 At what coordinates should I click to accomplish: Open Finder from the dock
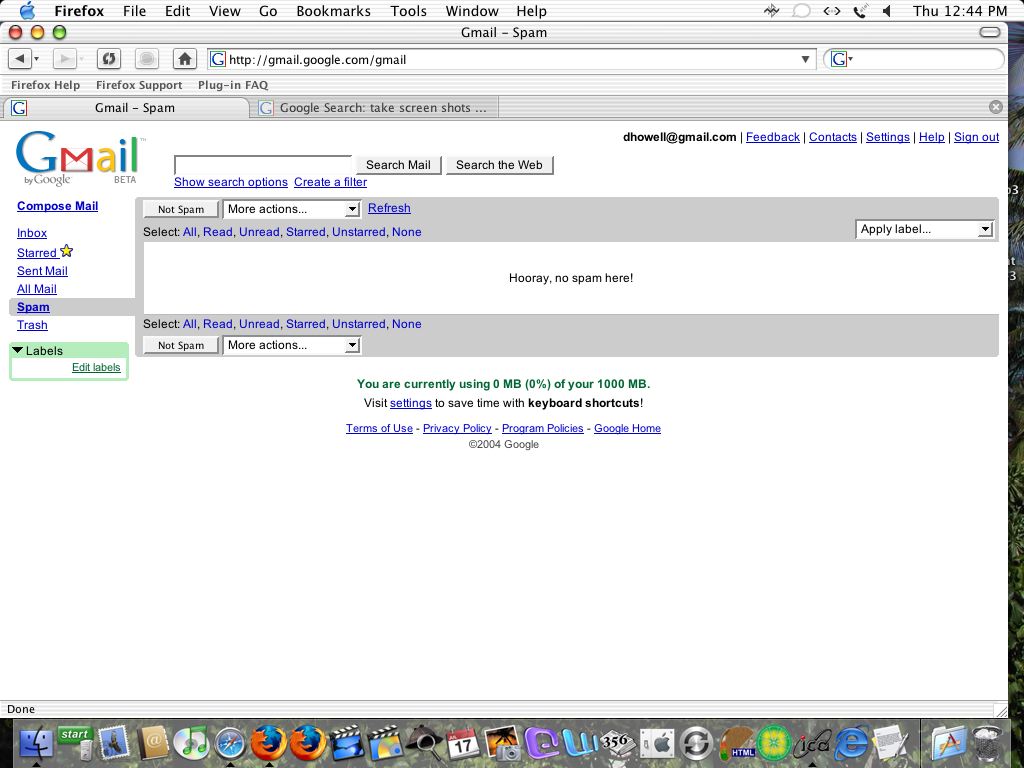pos(37,743)
